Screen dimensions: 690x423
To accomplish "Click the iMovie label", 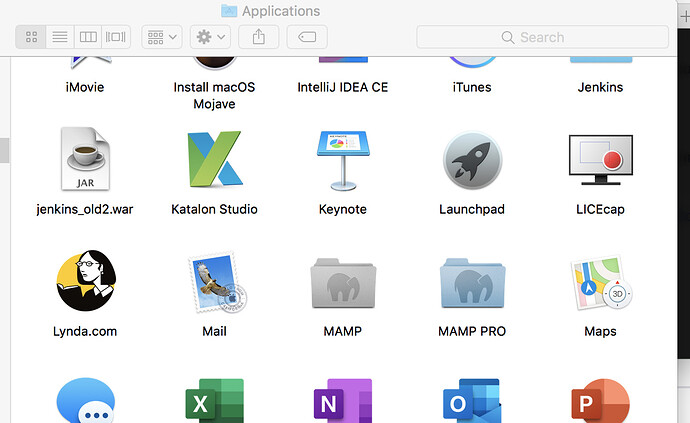I will point(85,87).
